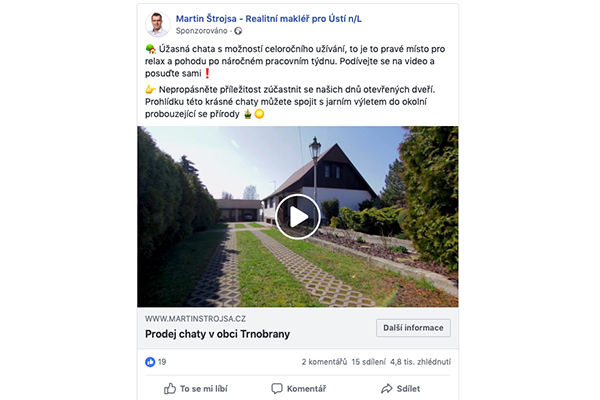This screenshot has width=600, height=400.
Task: Open the 15 sdílení list
Action: [x=368, y=362]
